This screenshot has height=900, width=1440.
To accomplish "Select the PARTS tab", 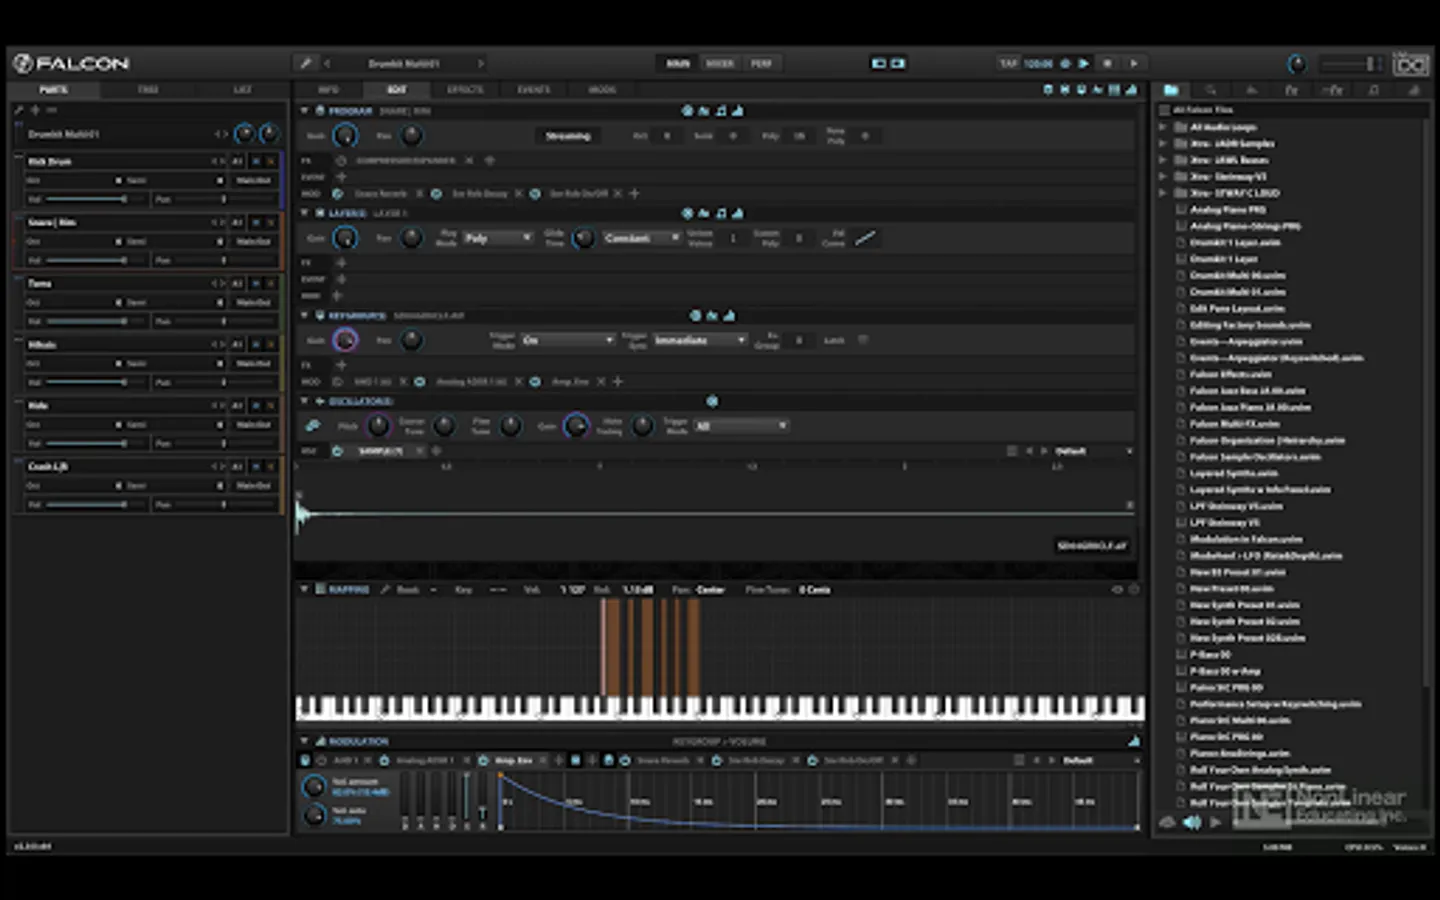I will 54,90.
